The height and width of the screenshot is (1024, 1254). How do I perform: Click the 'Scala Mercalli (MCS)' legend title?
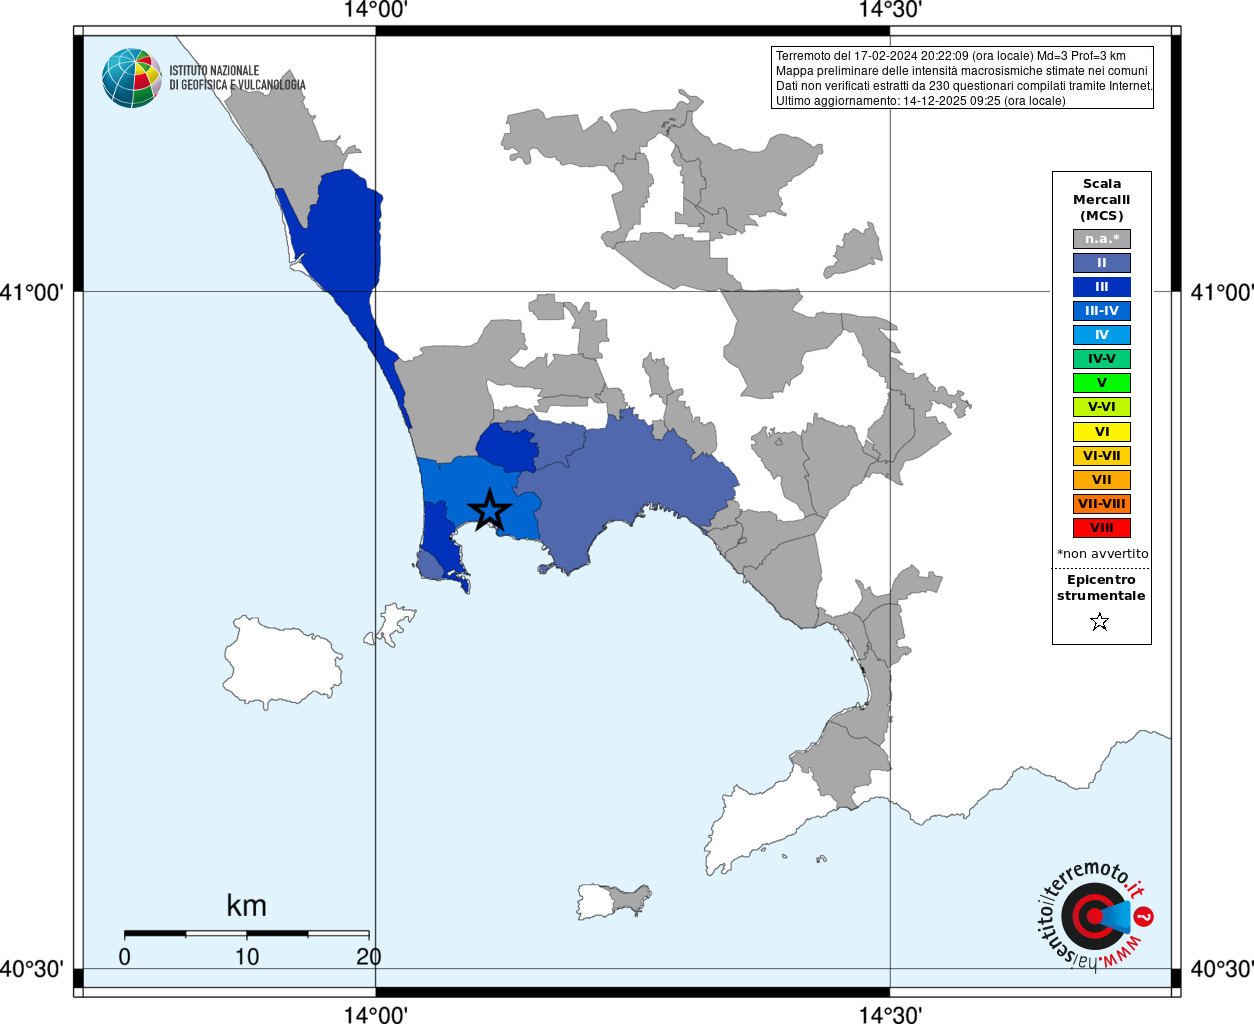[x=1102, y=199]
